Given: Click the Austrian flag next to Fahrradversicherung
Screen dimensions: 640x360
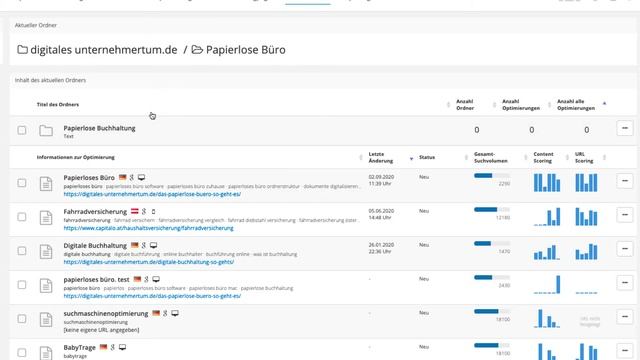Looking at the screenshot, I should click(x=134, y=211).
